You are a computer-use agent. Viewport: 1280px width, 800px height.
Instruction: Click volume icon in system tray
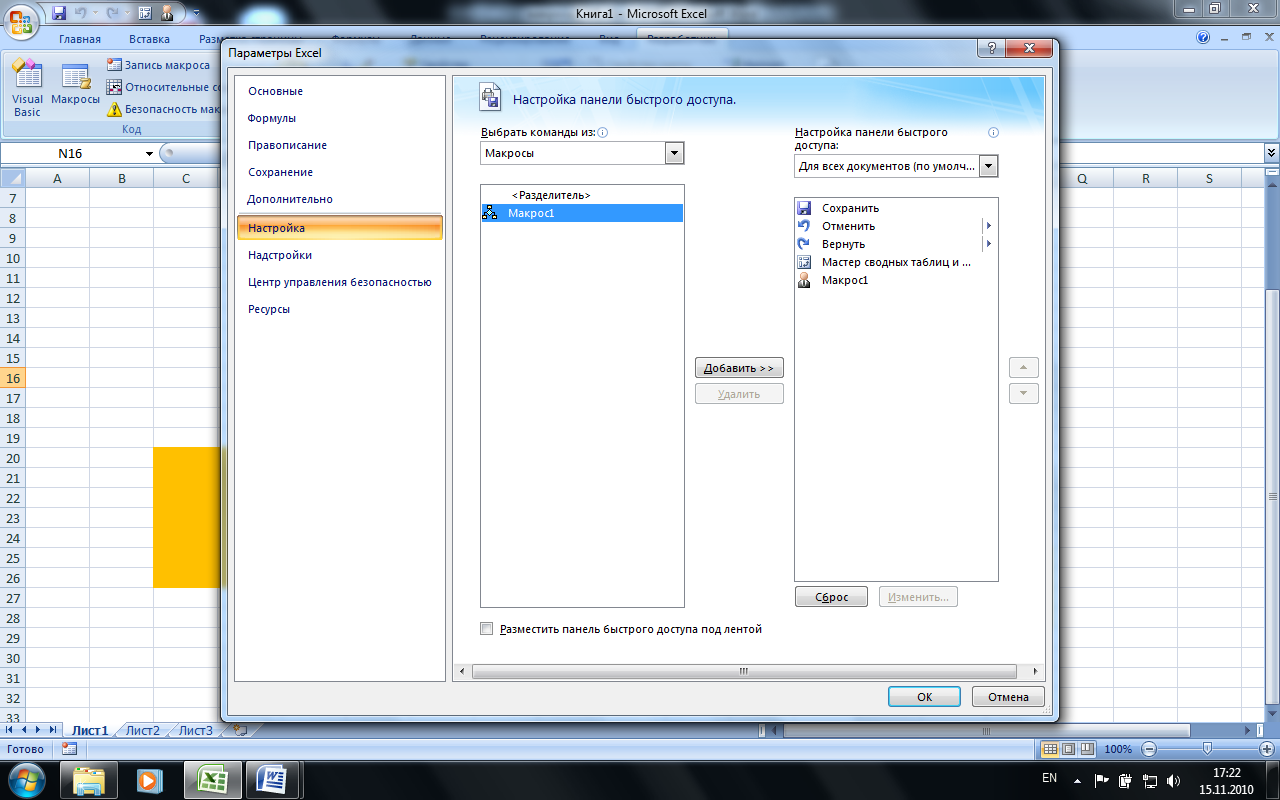(1173, 779)
